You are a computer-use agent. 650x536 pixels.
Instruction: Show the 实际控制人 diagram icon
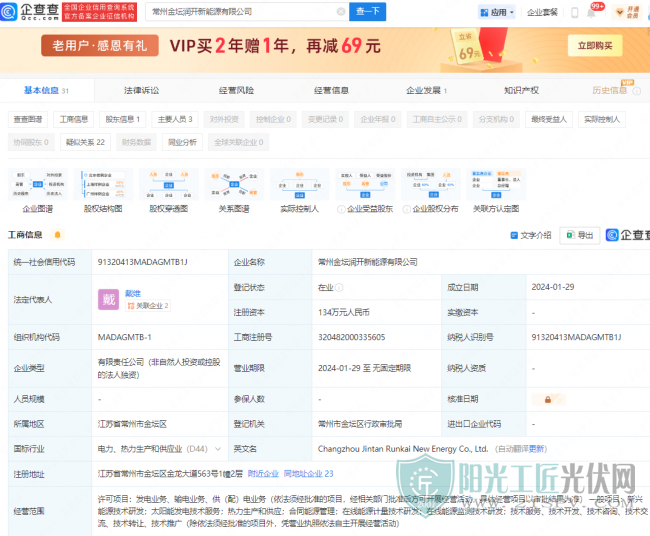[299, 187]
